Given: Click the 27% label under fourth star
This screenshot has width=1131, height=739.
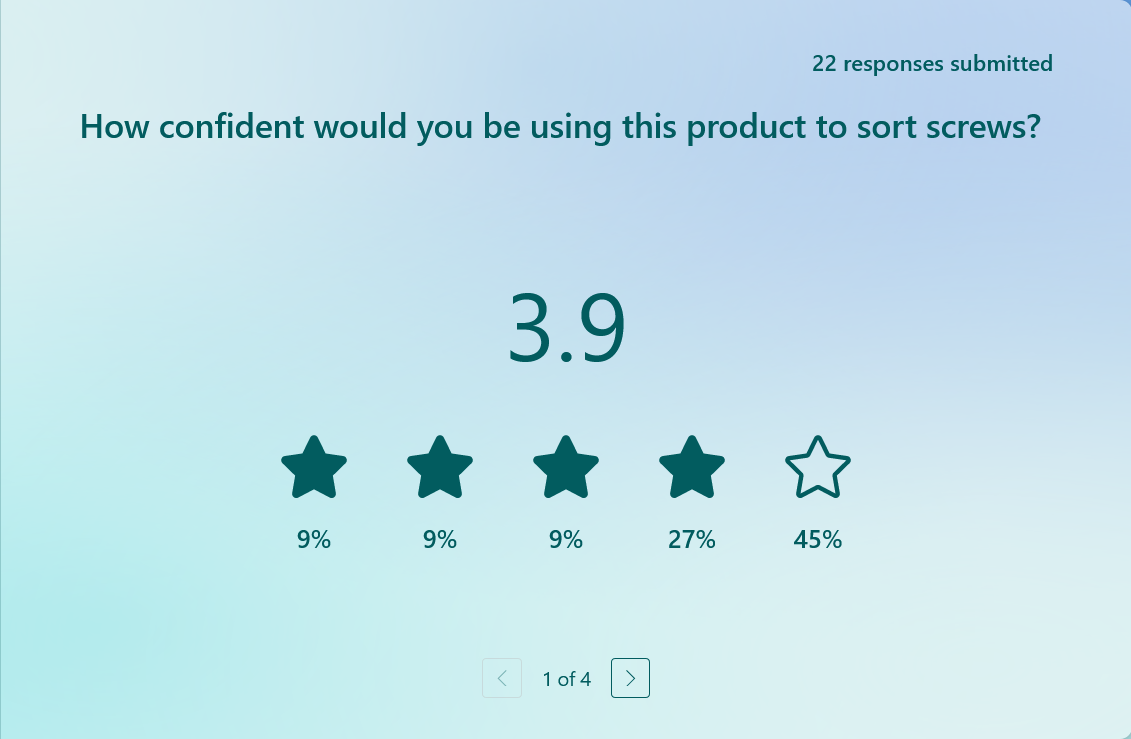Looking at the screenshot, I should 692,540.
